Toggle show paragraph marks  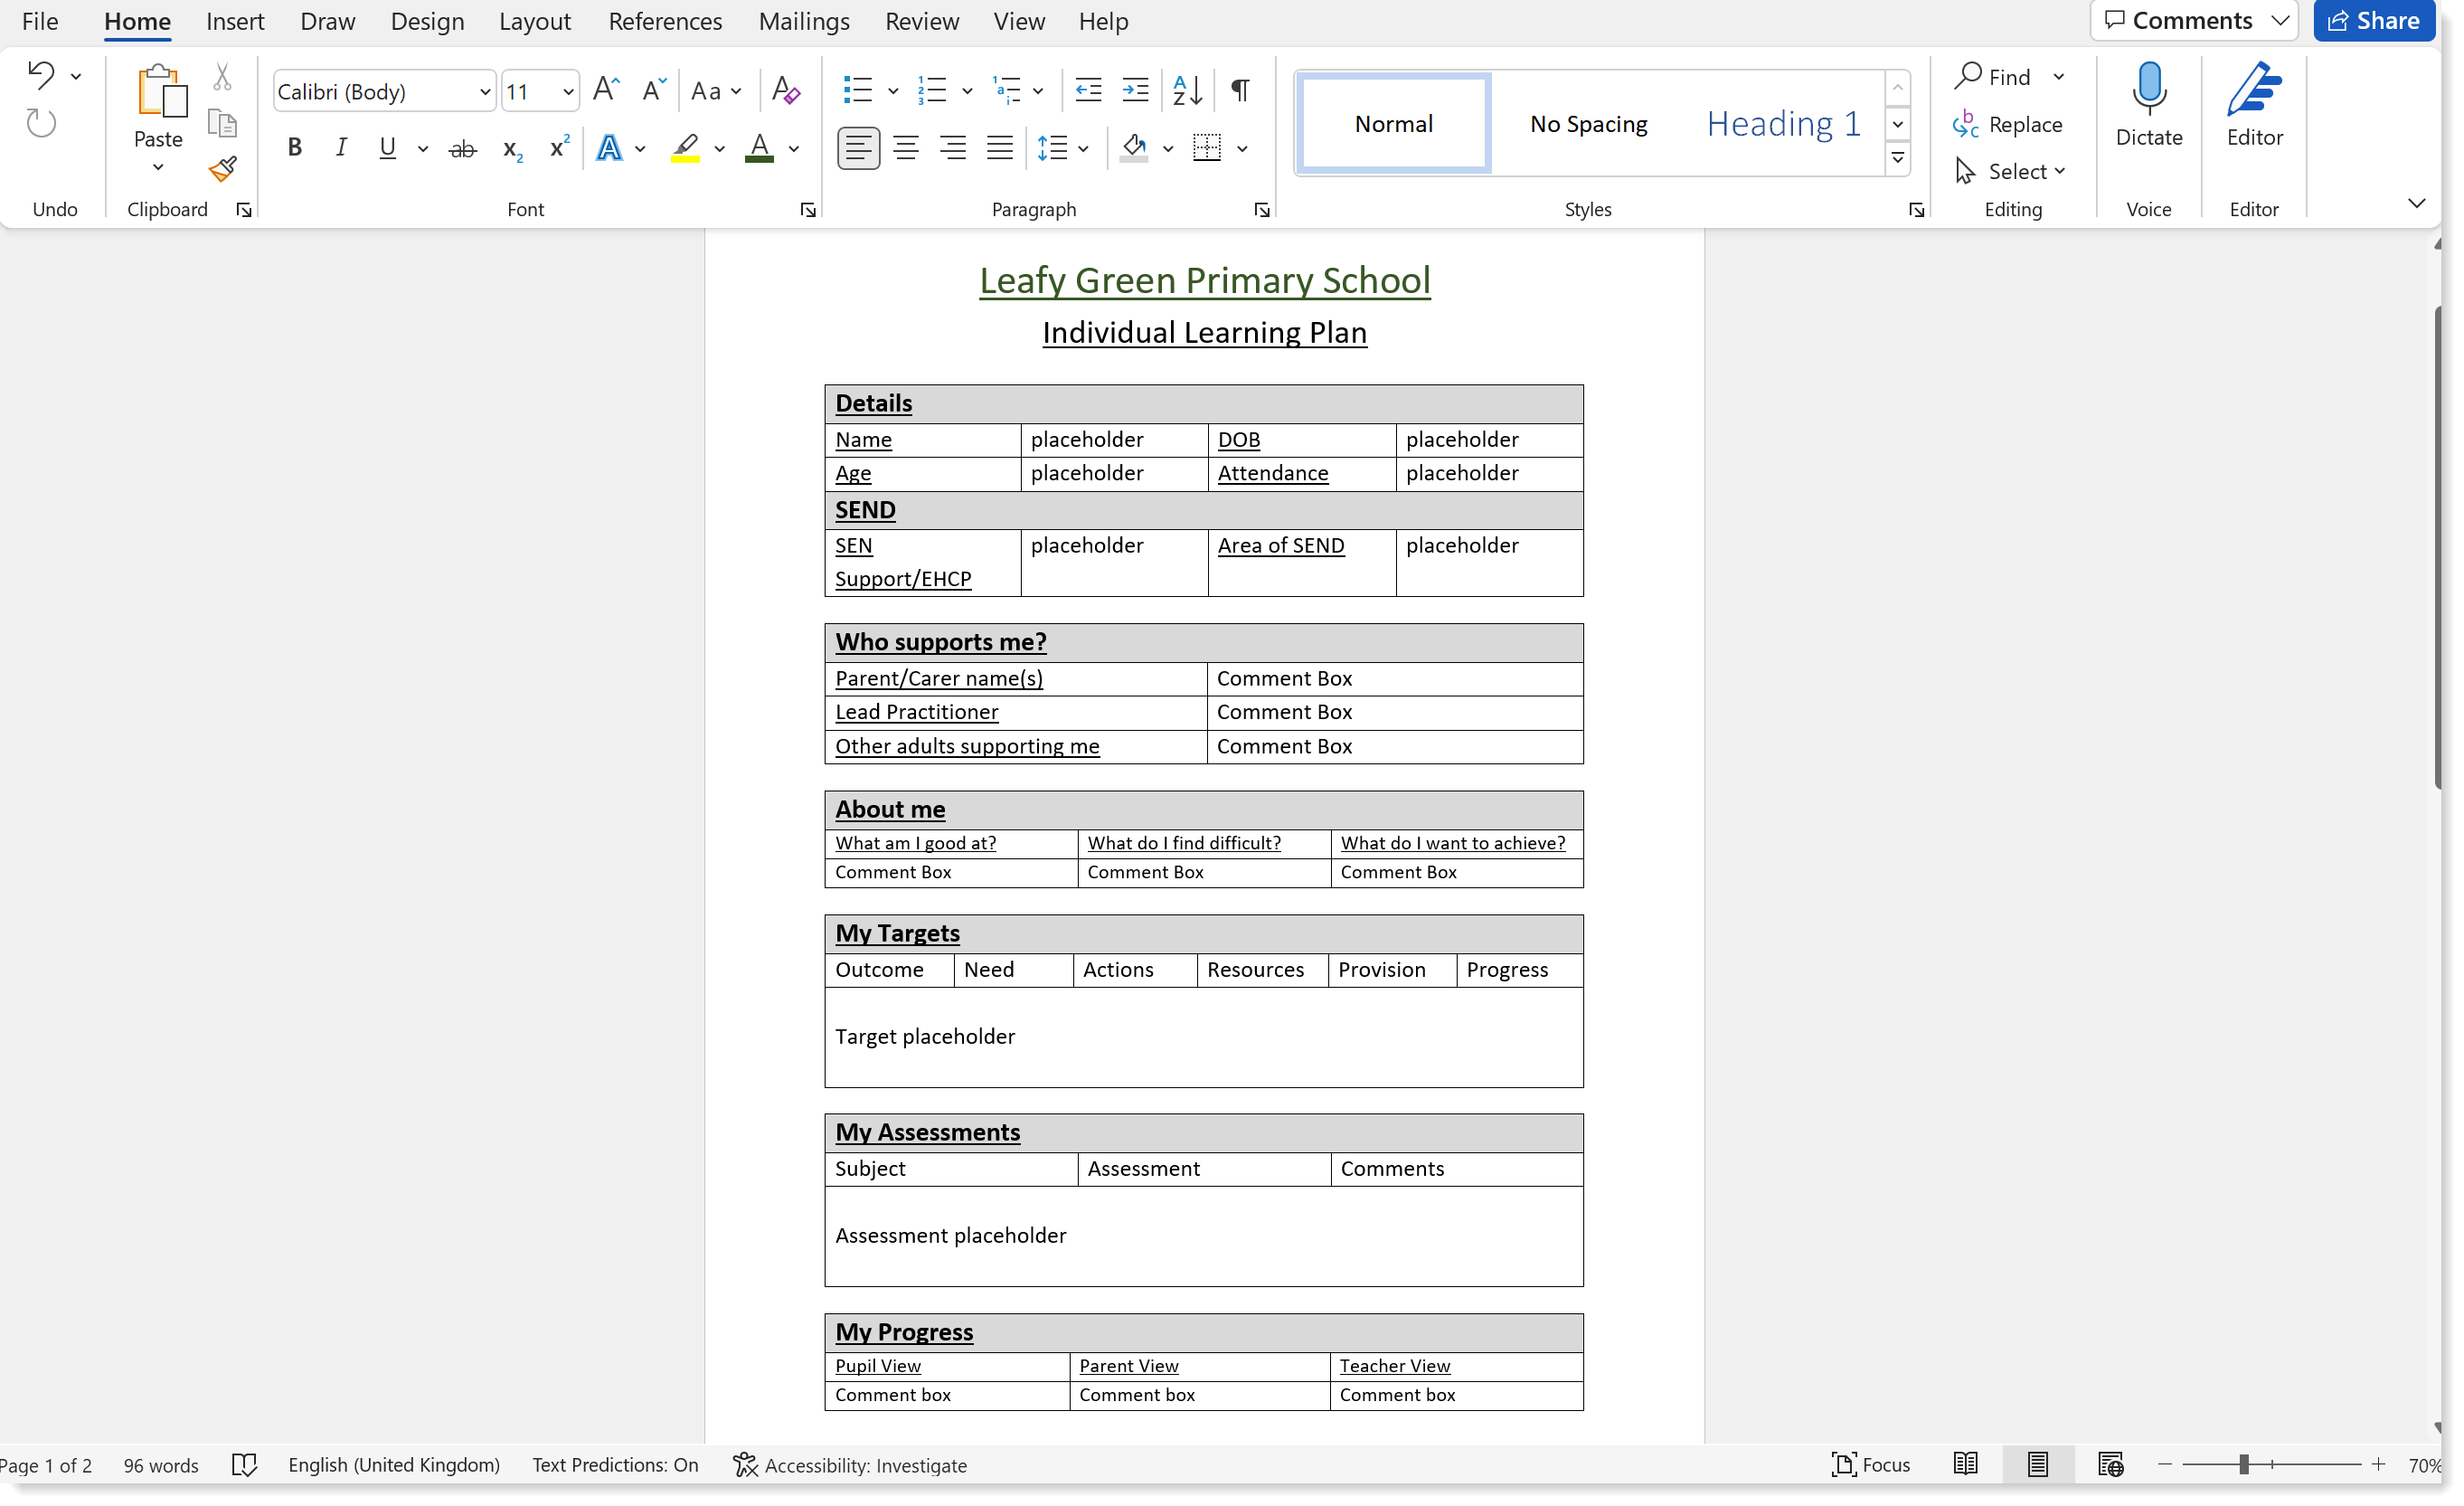coord(1240,91)
